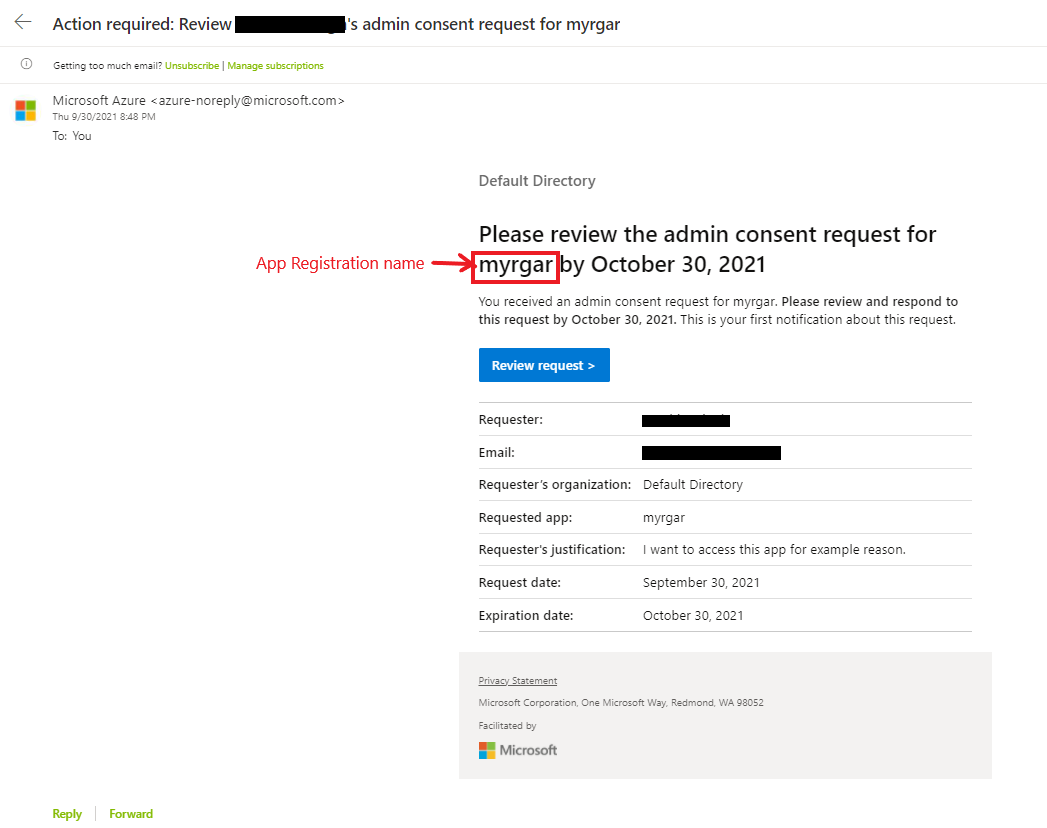Click Reply at the bottom

coord(67,813)
